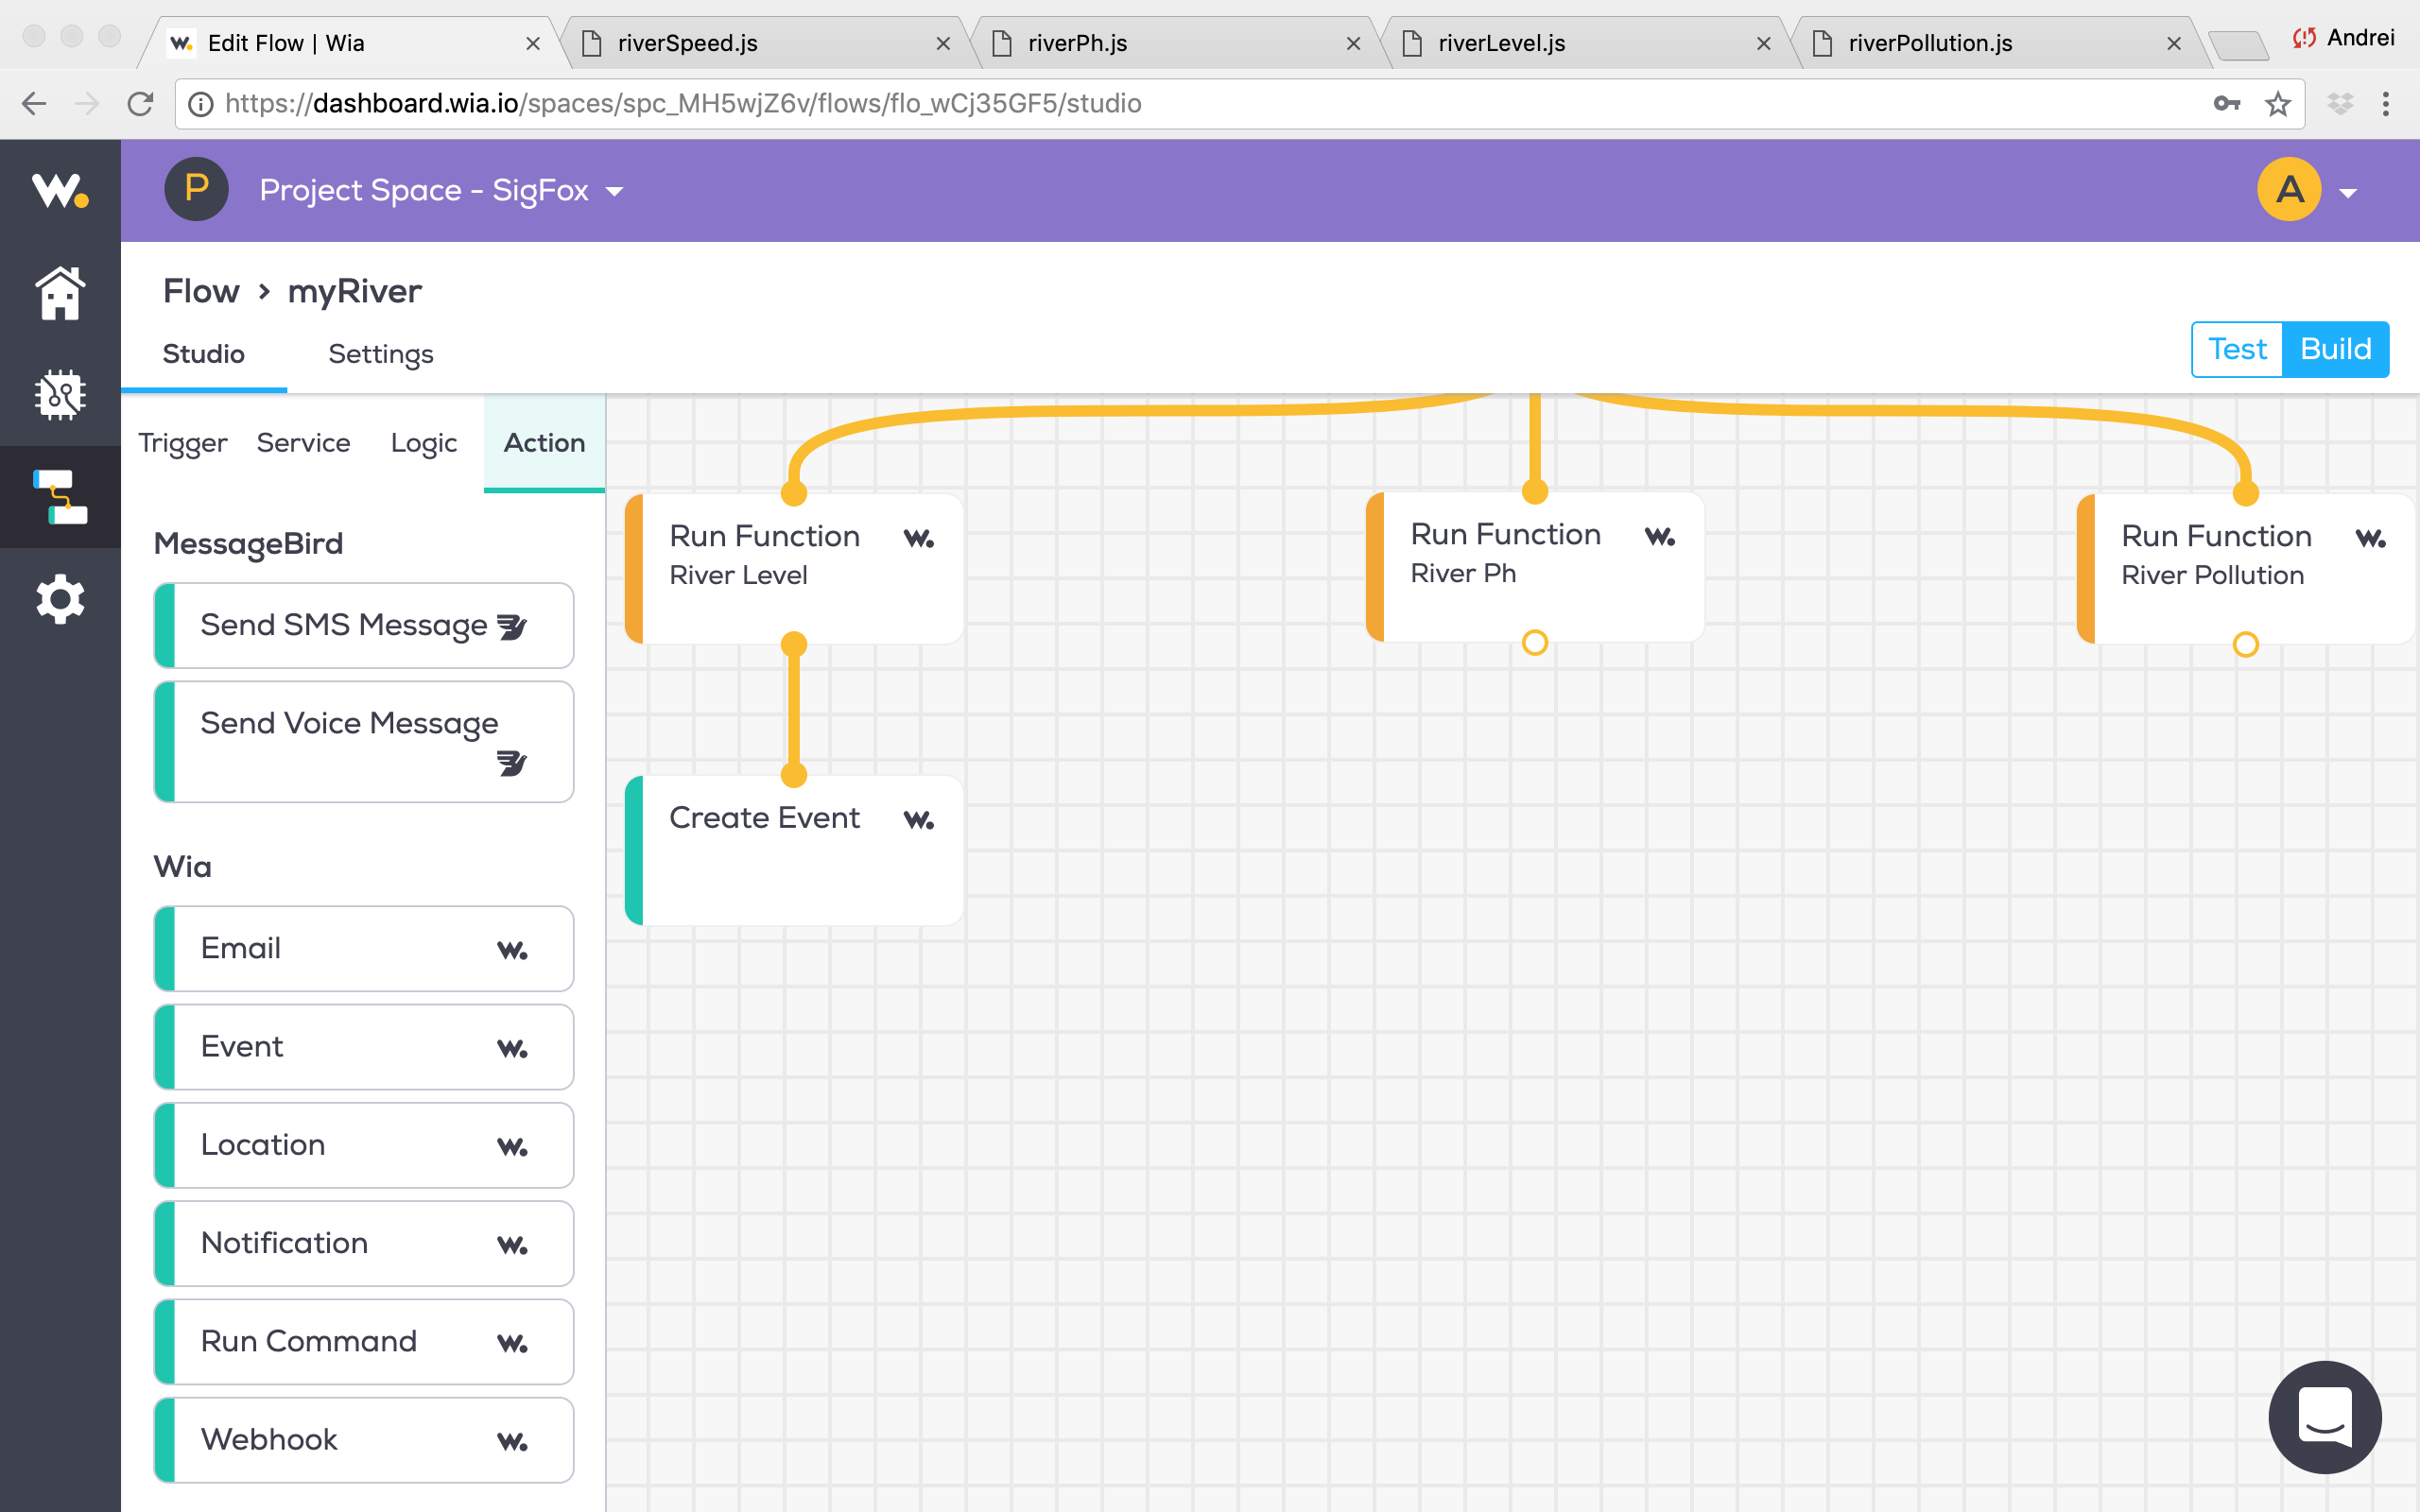Reload the page in browser

click(140, 104)
